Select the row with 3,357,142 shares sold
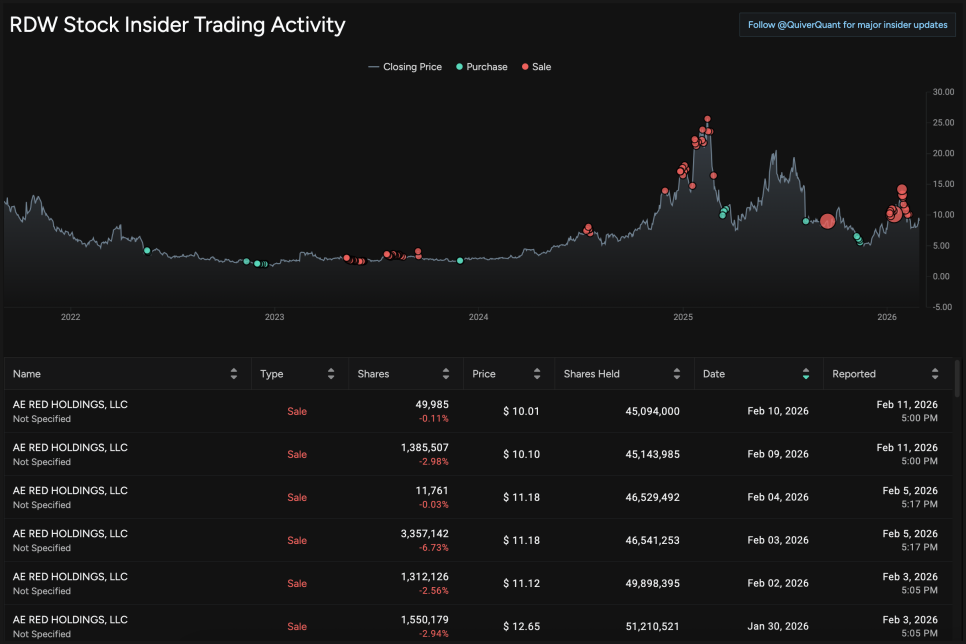The image size is (966, 644). (x=480, y=540)
